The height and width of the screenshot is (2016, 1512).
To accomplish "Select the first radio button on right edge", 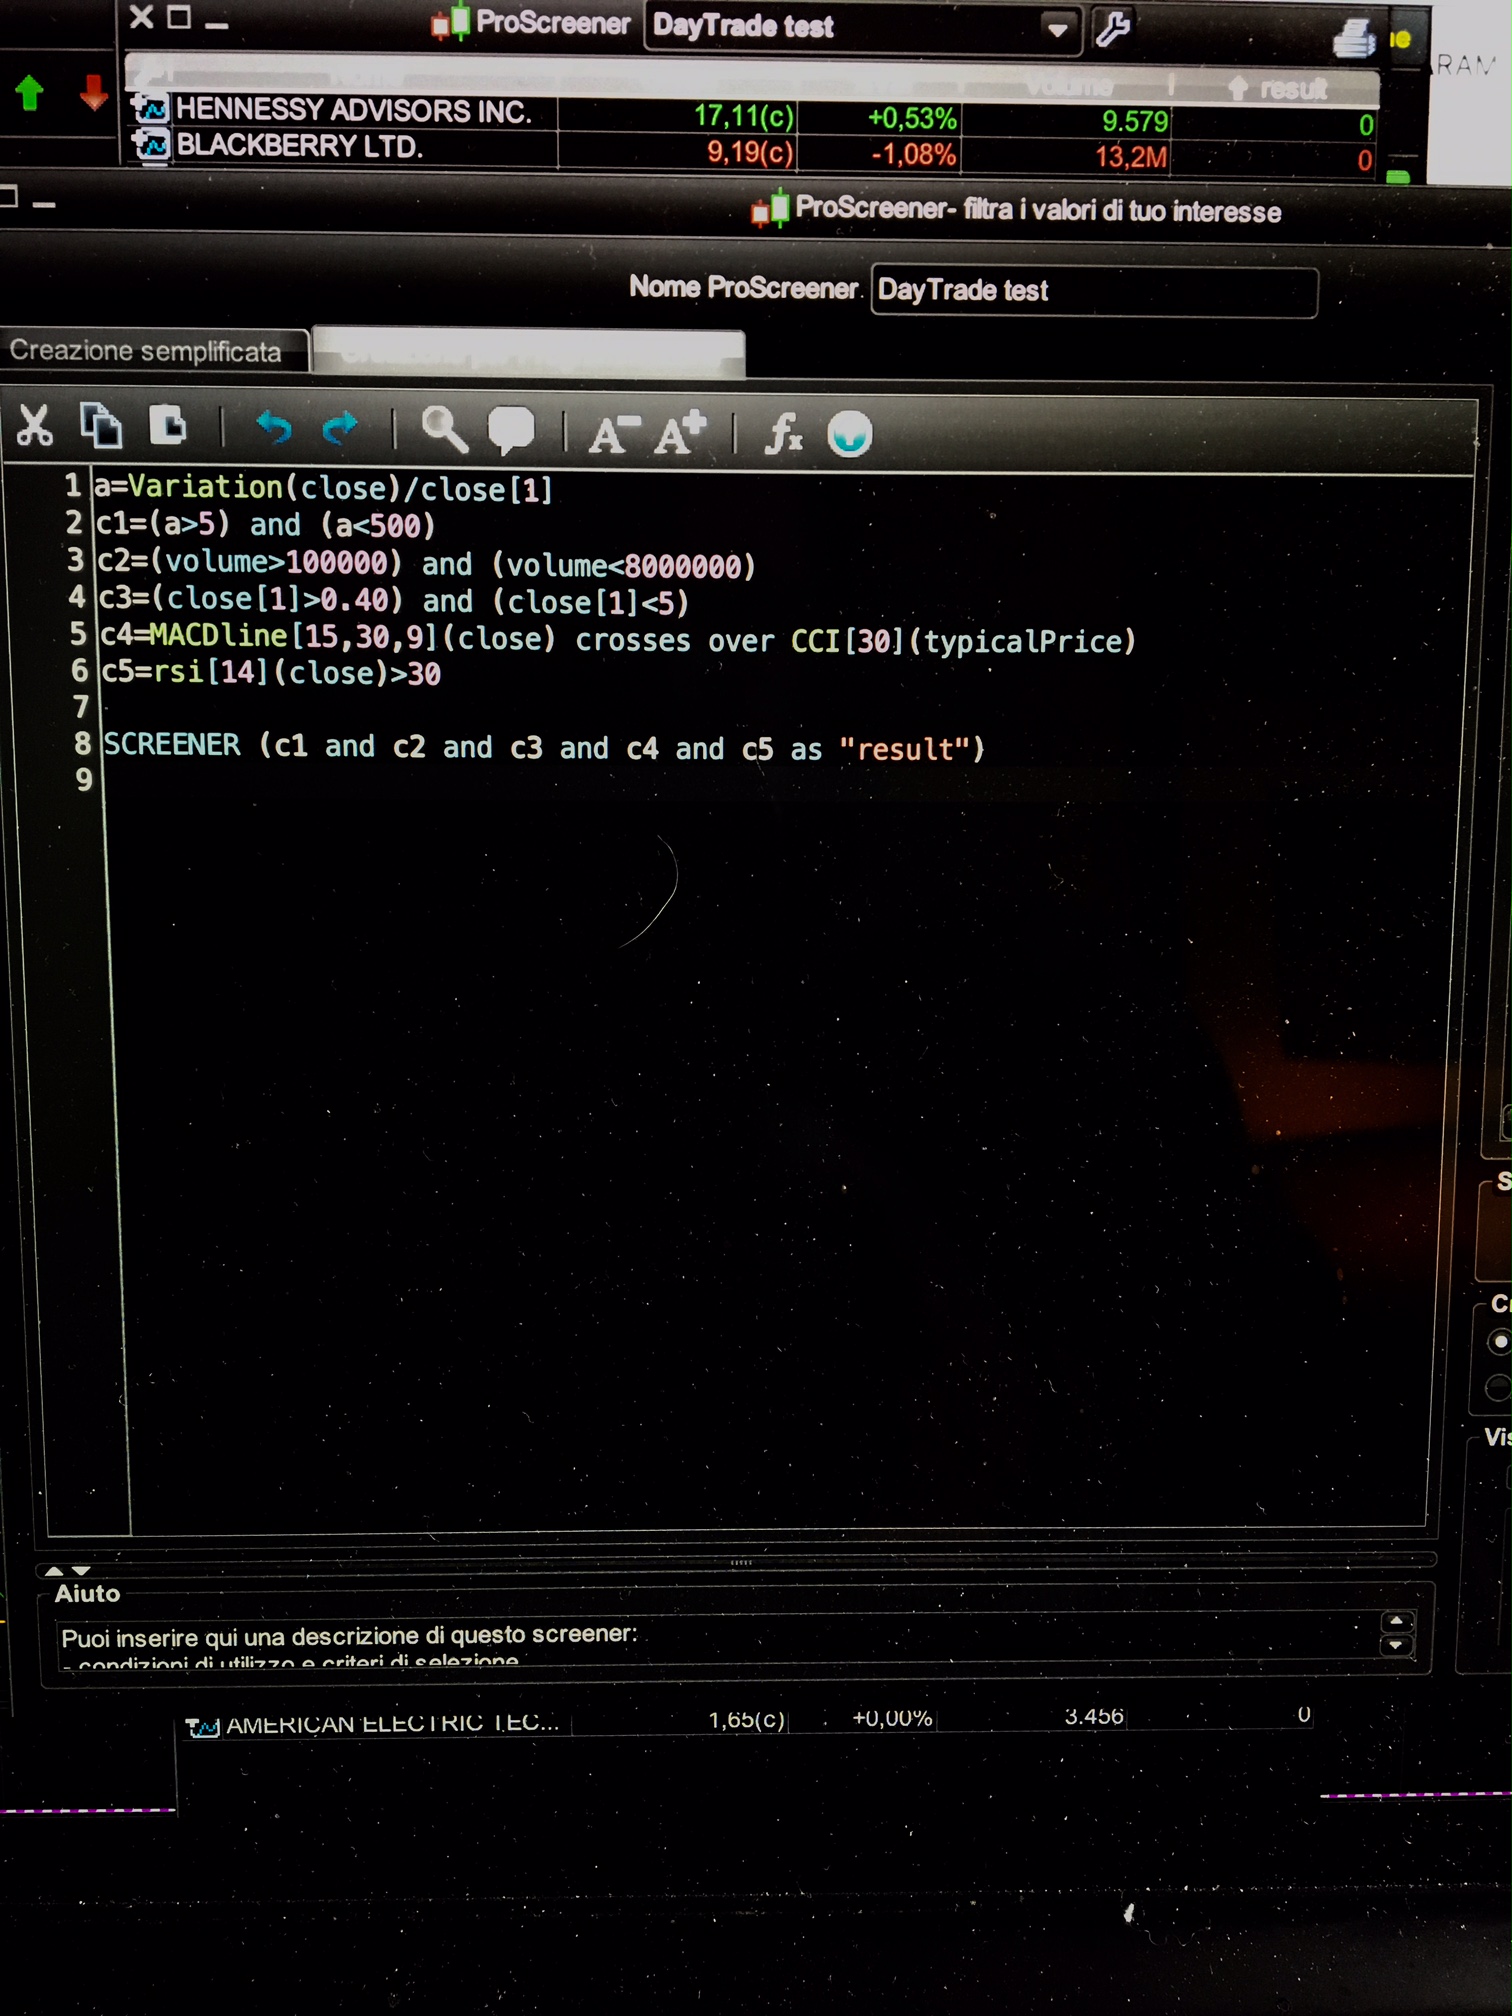I will [1499, 1341].
